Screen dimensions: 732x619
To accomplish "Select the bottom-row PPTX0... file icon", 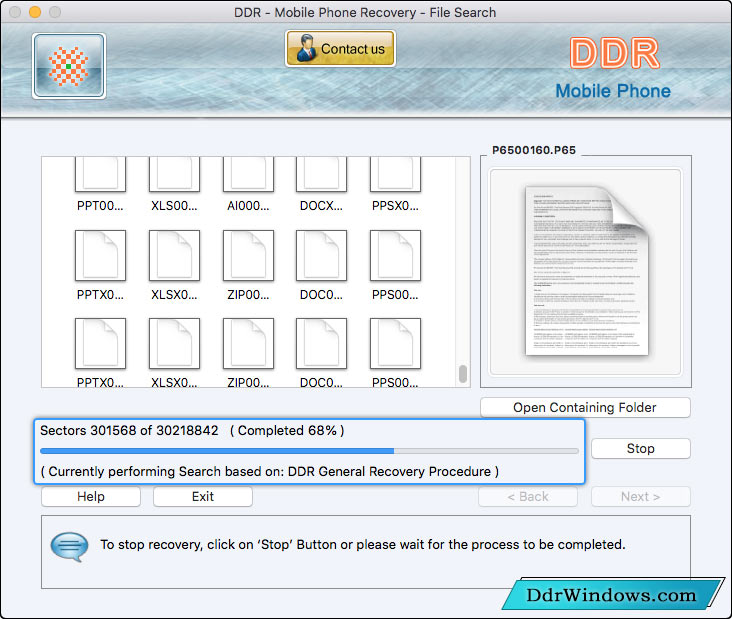I will pos(100,344).
